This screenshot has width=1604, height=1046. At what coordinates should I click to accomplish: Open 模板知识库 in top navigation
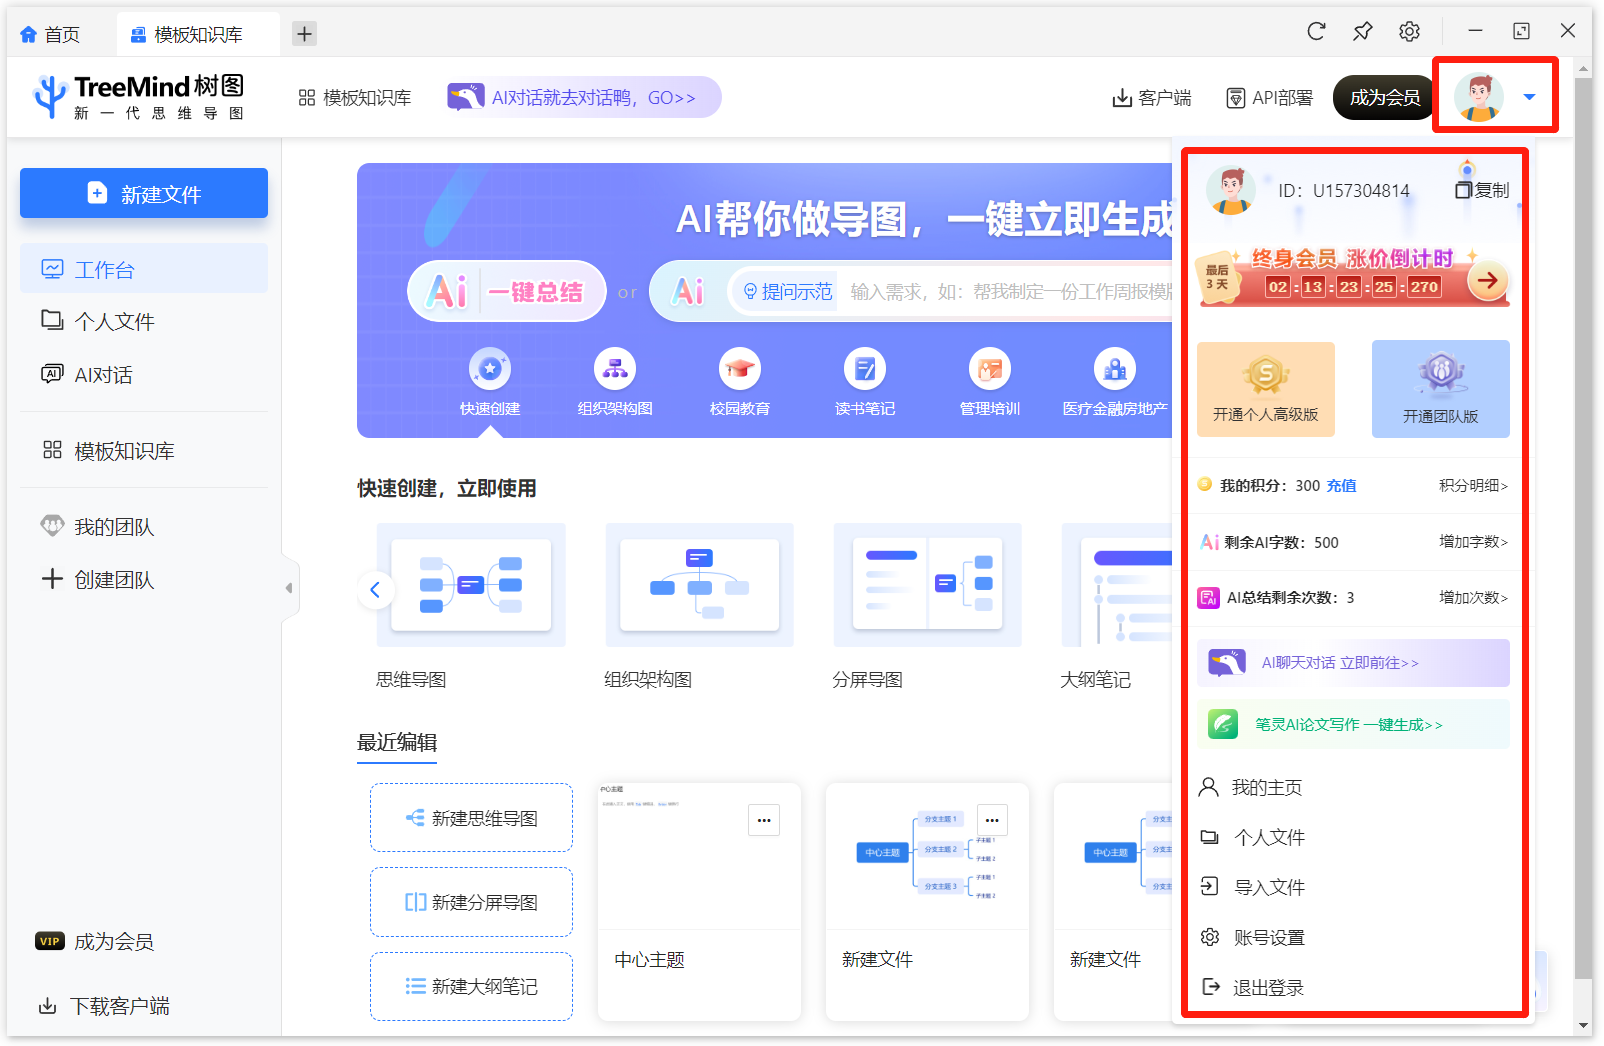tap(355, 97)
